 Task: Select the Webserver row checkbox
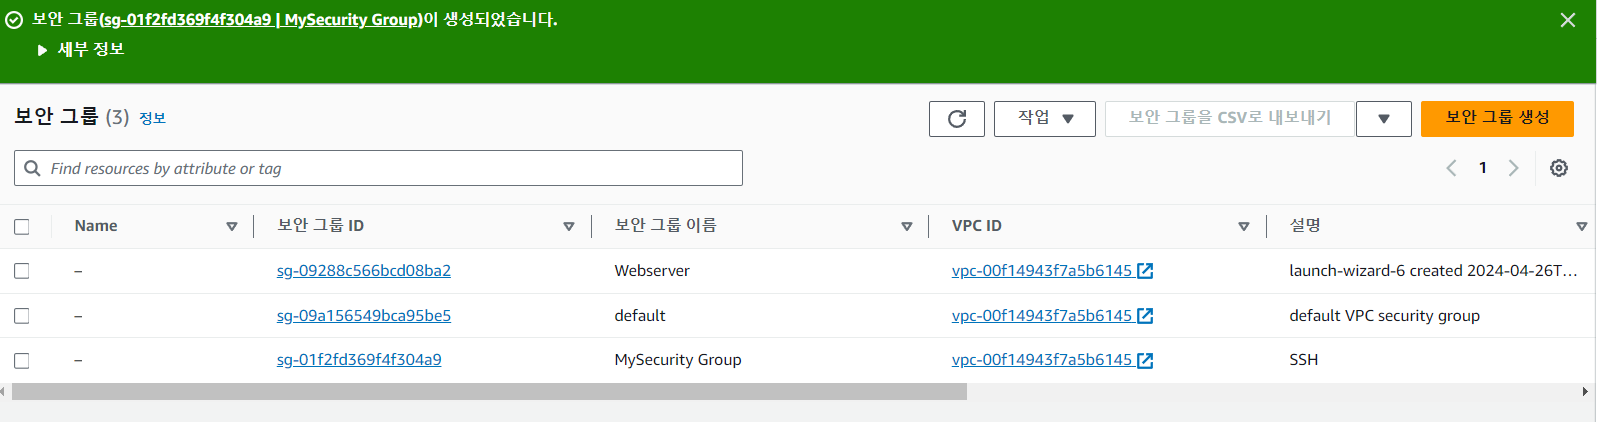tap(22, 271)
